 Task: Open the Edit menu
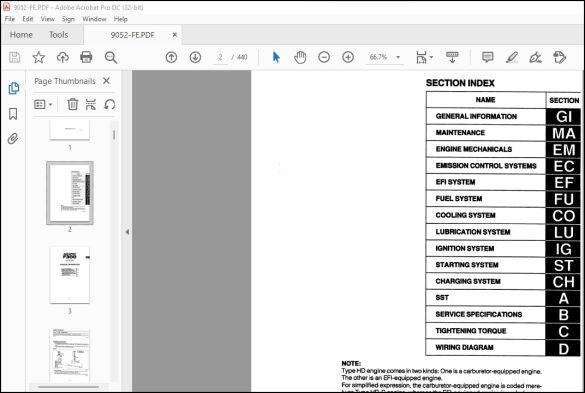tap(28, 19)
